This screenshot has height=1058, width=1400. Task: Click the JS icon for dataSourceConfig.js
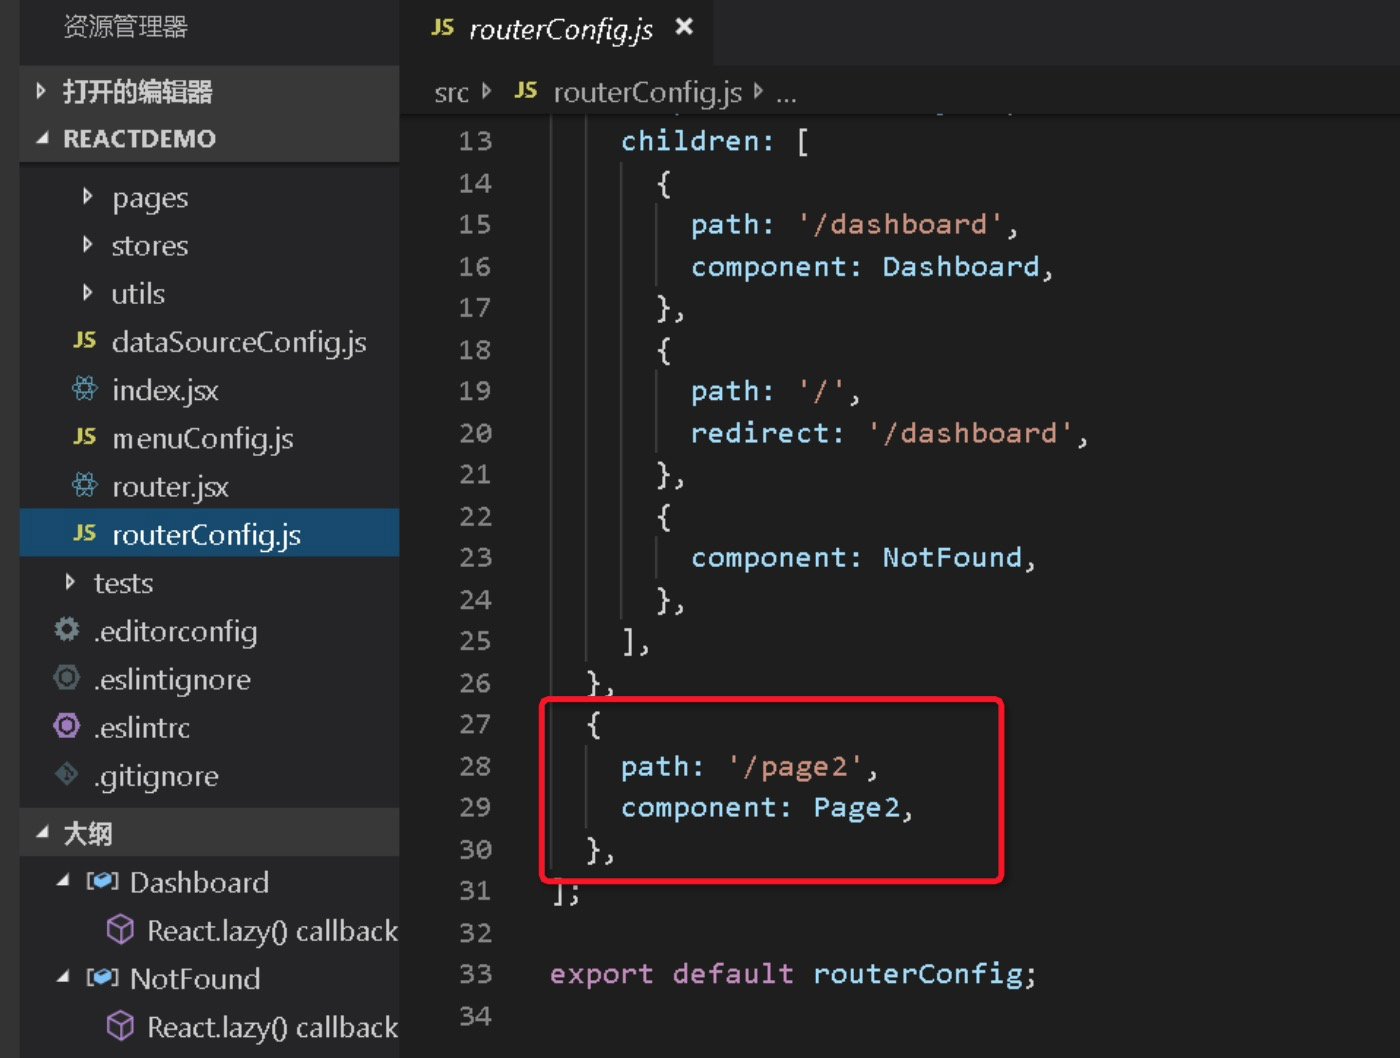[85, 342]
